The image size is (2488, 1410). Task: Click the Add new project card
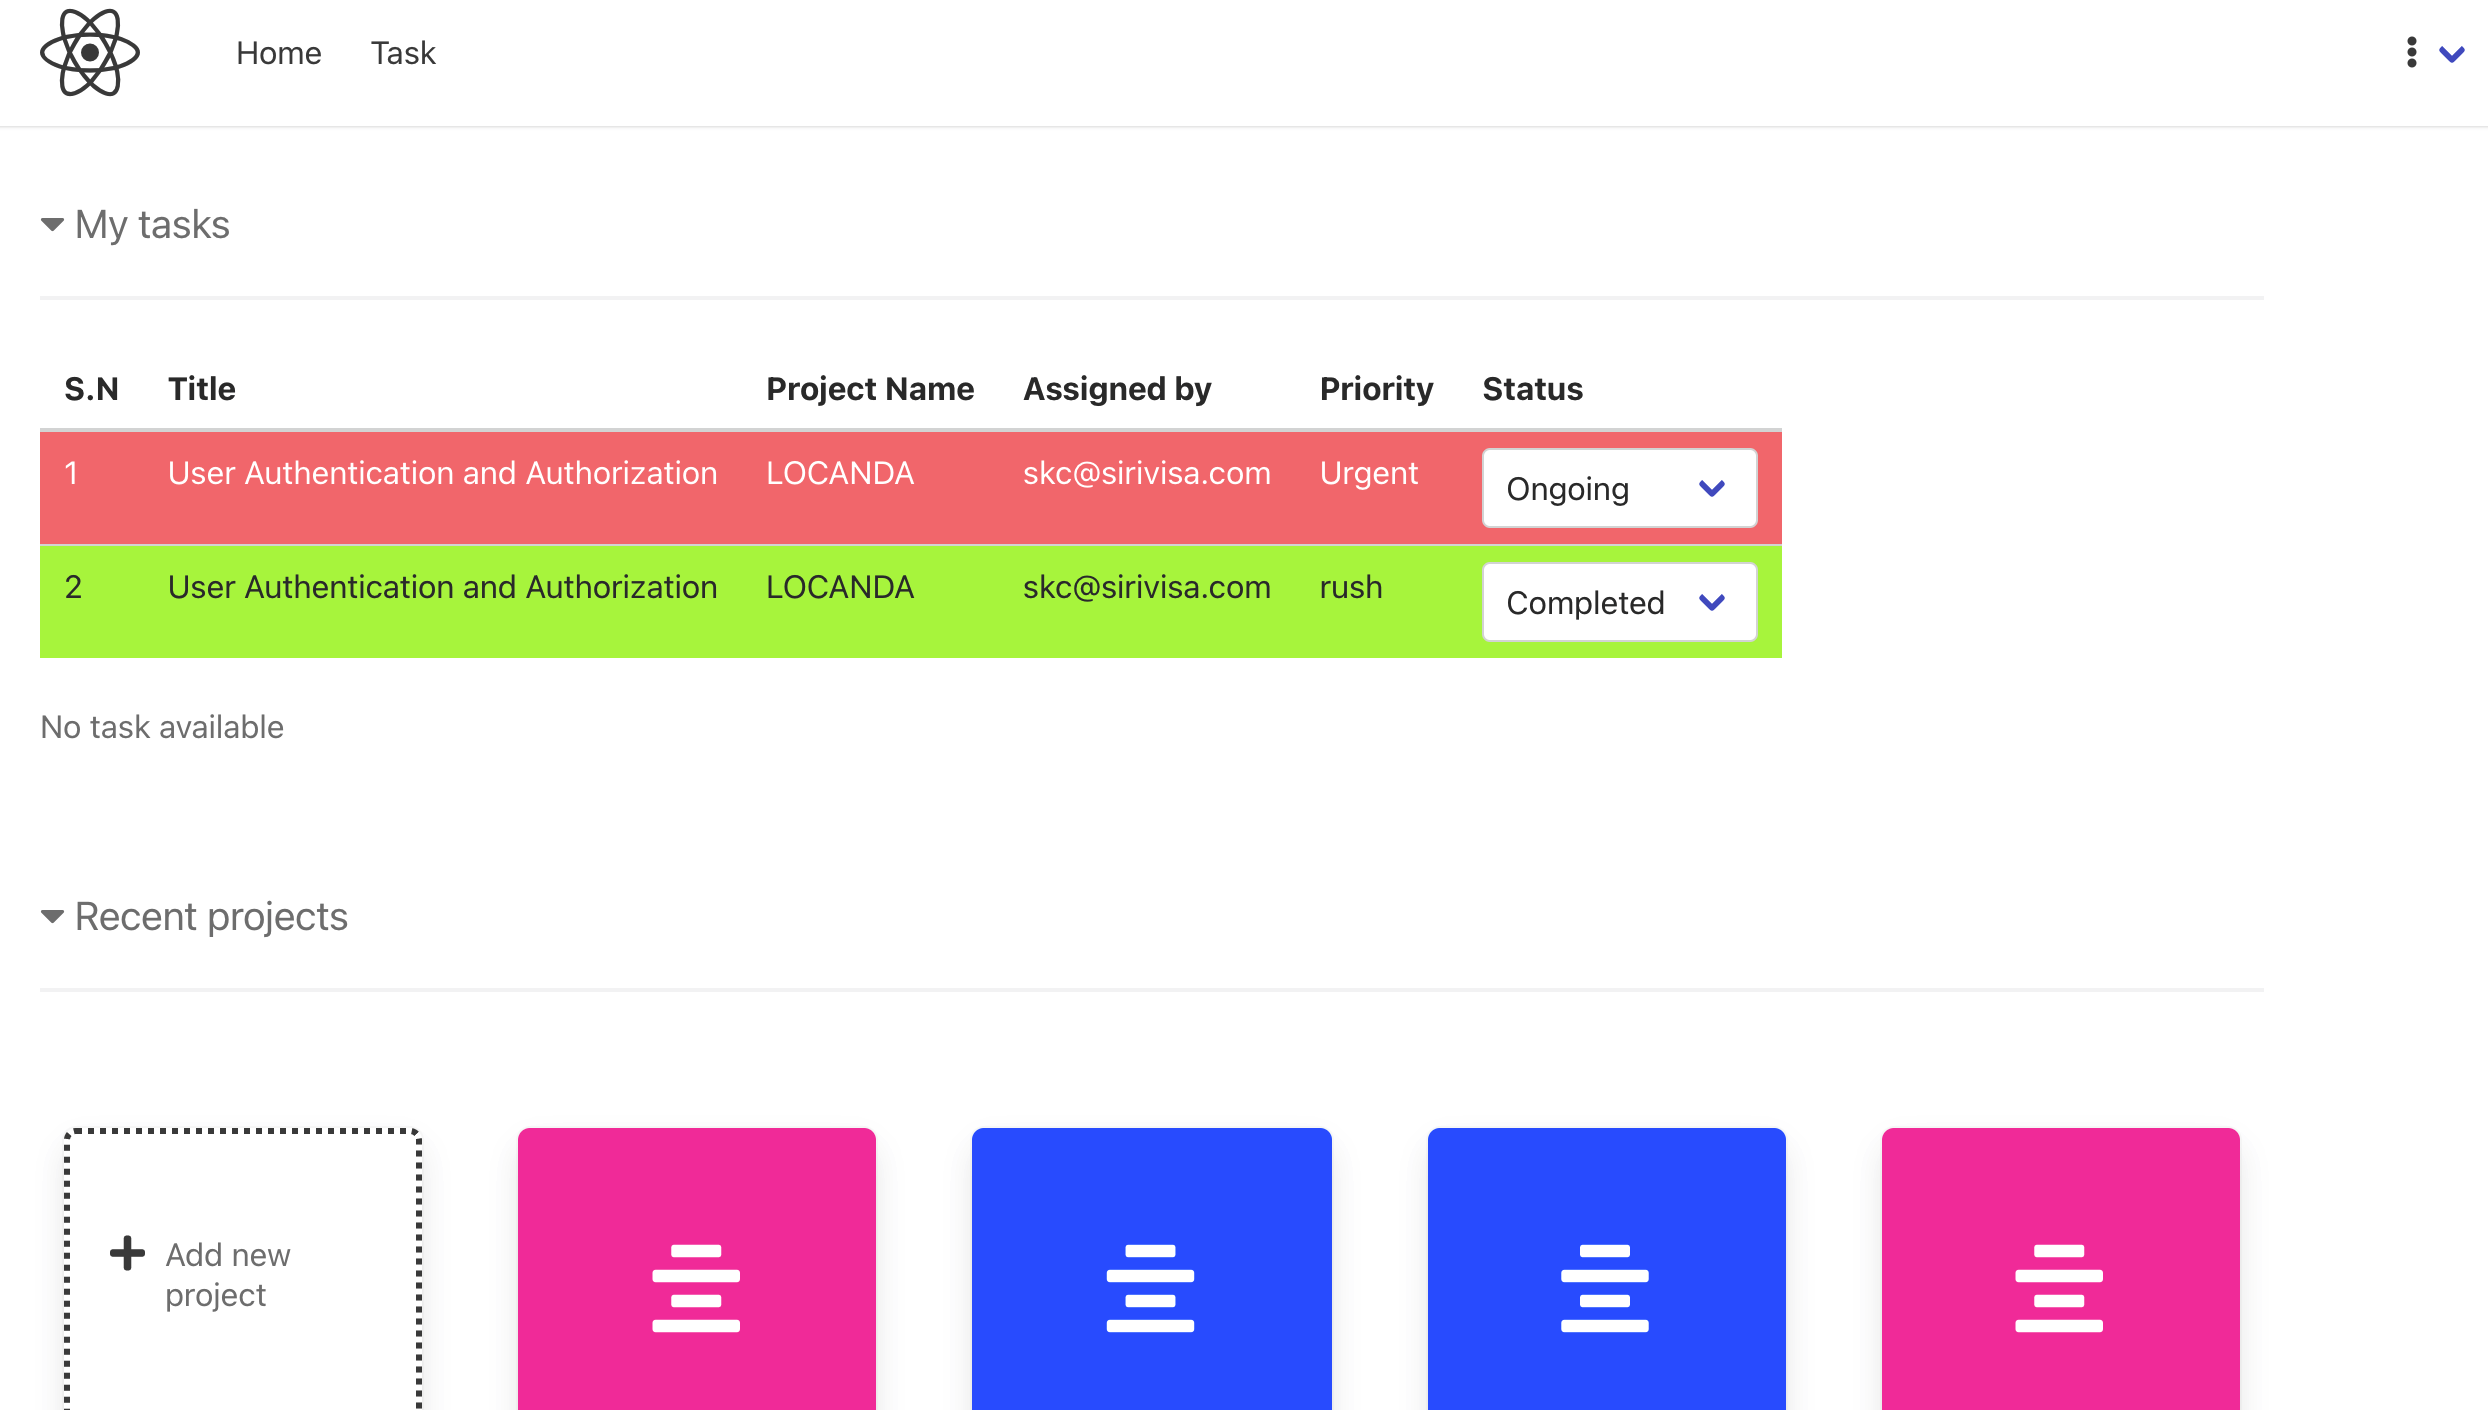coord(241,1273)
